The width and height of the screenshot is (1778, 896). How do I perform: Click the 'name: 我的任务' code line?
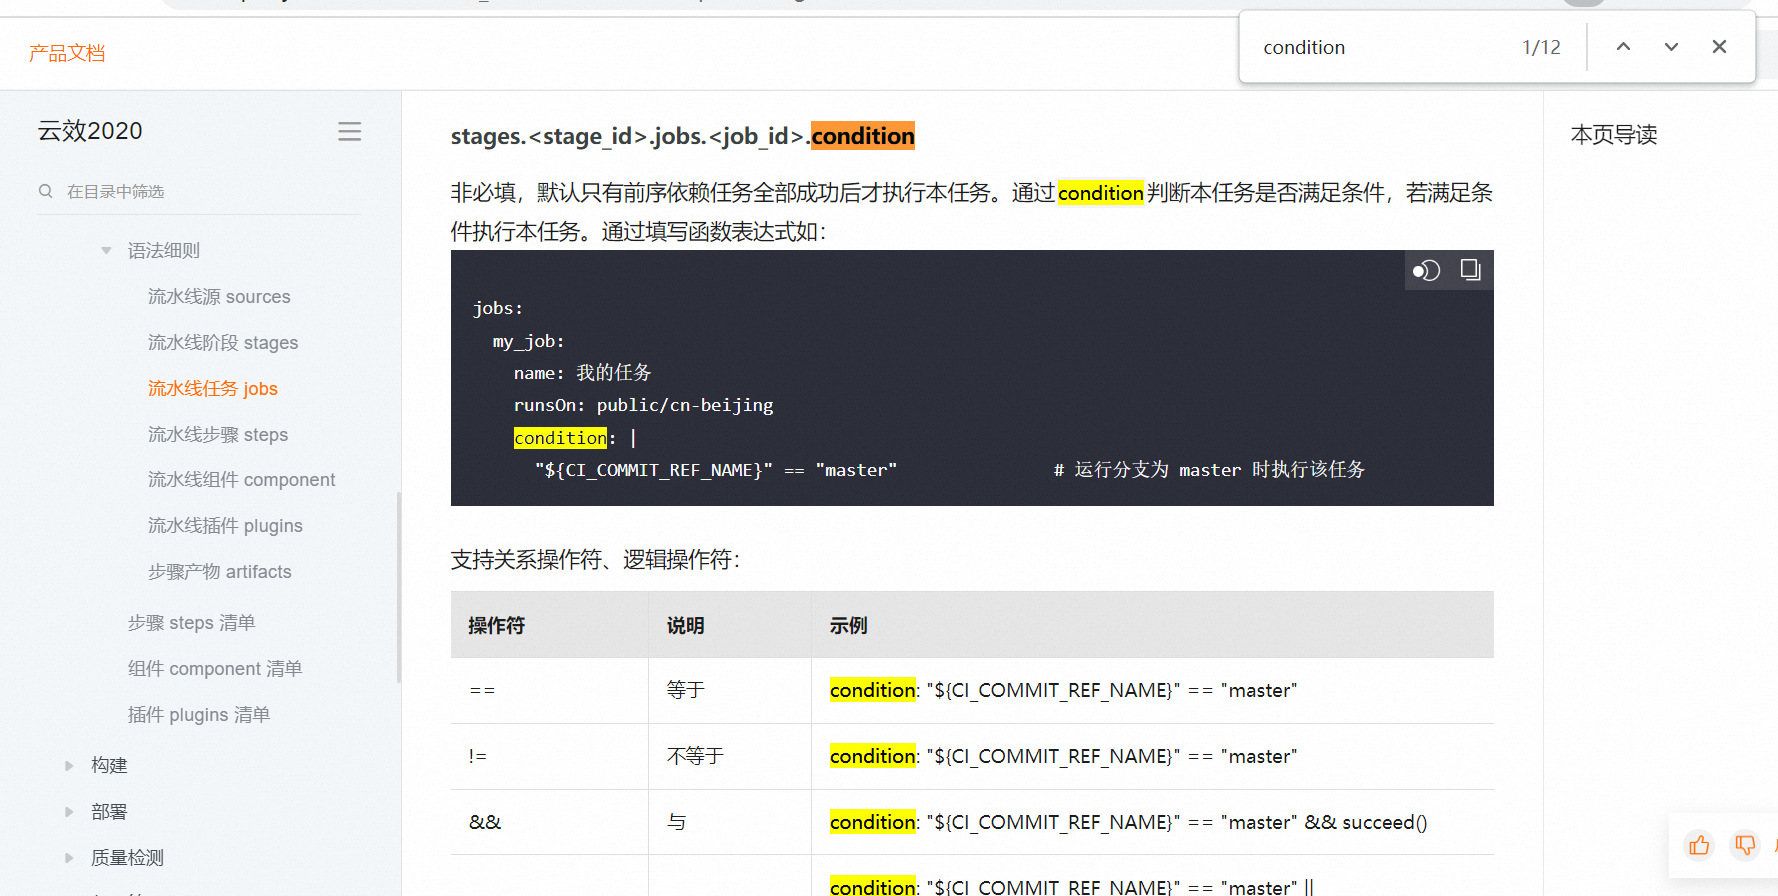click(582, 373)
